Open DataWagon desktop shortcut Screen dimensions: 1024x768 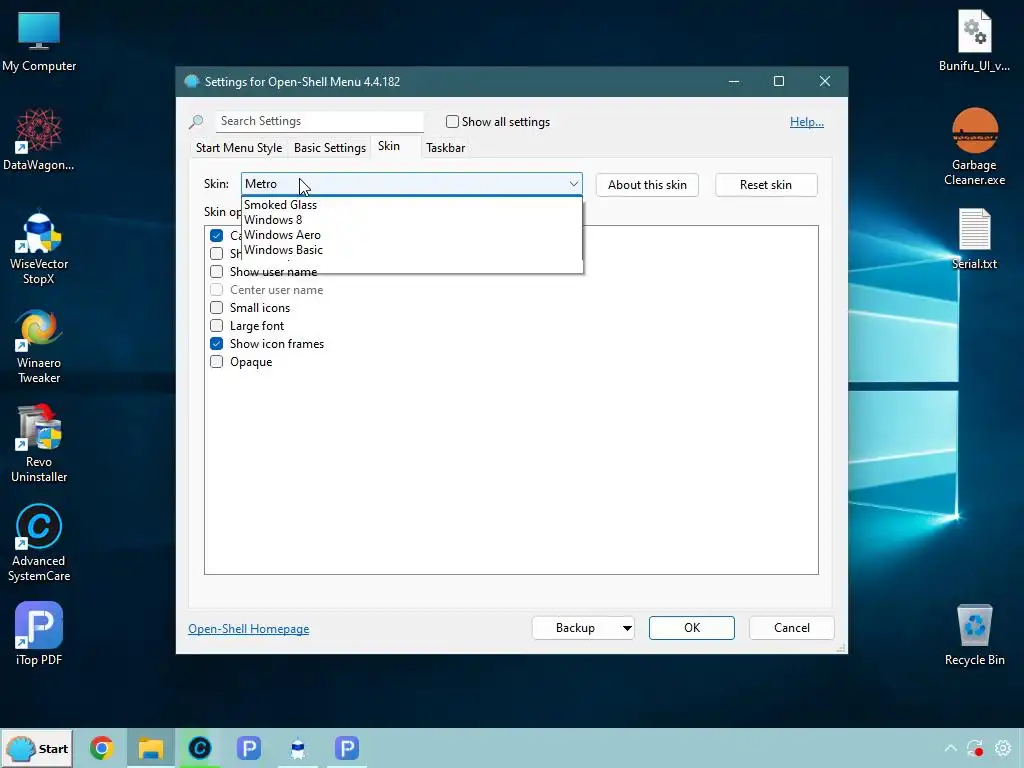pos(39,140)
